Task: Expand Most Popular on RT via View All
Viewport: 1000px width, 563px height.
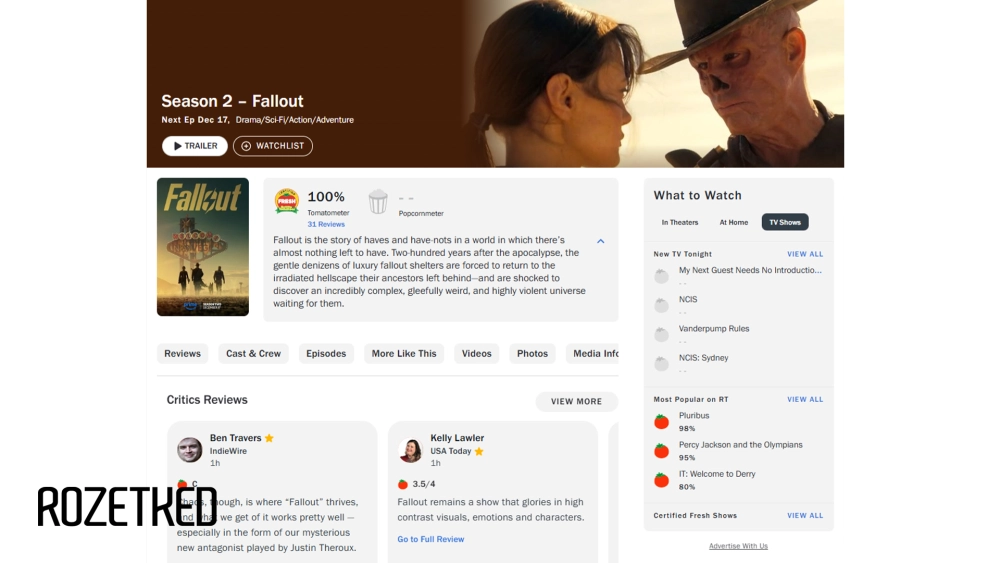Action: (805, 399)
